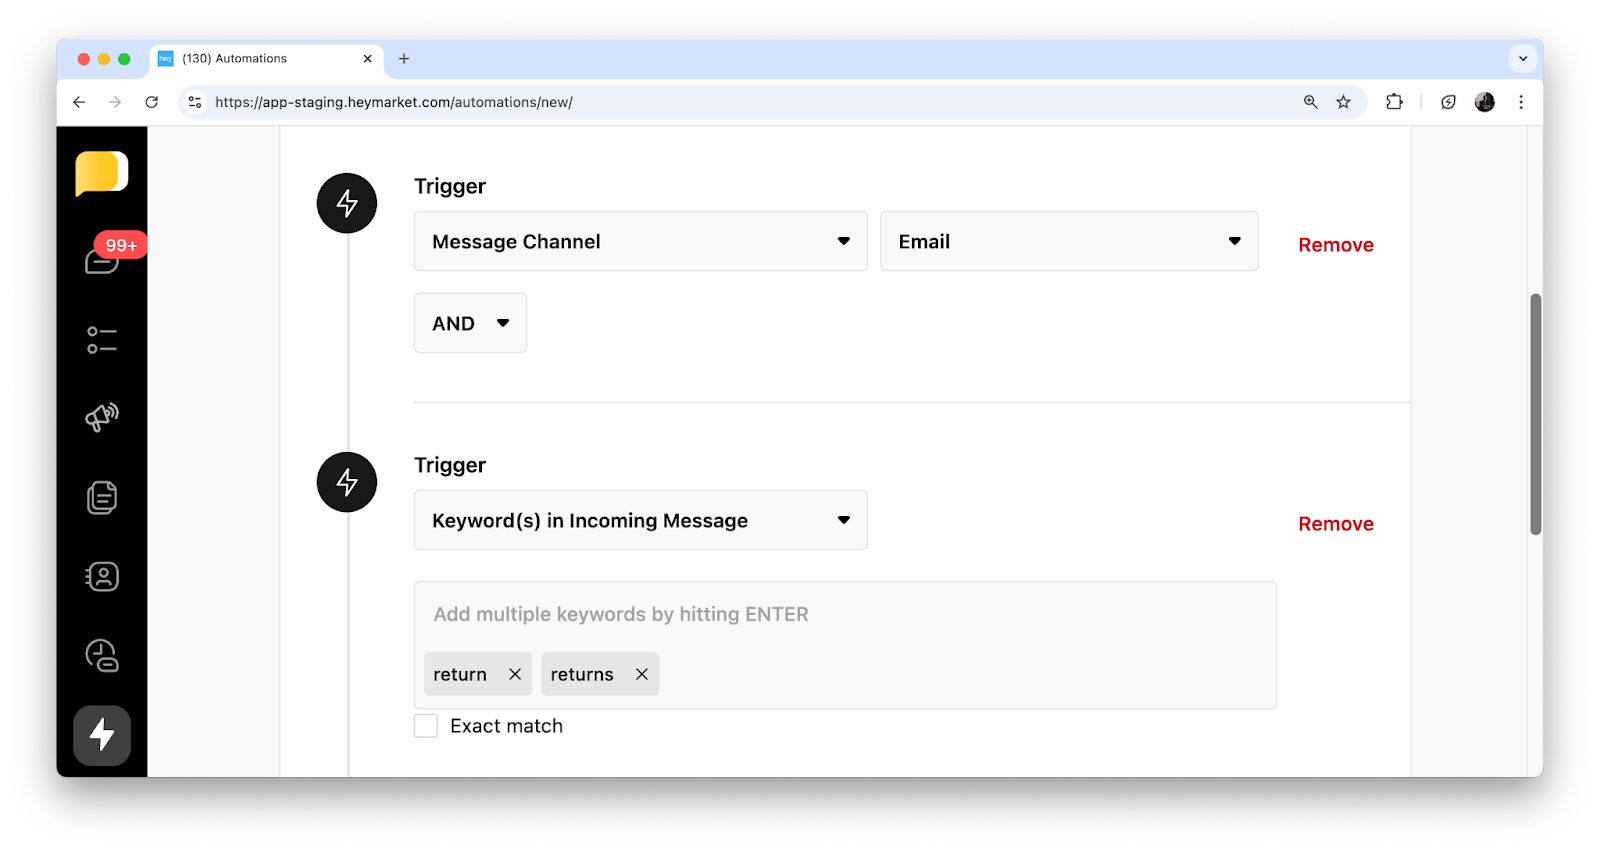Open the contacts icon in sidebar
This screenshot has height=852, width=1600.
click(x=102, y=577)
